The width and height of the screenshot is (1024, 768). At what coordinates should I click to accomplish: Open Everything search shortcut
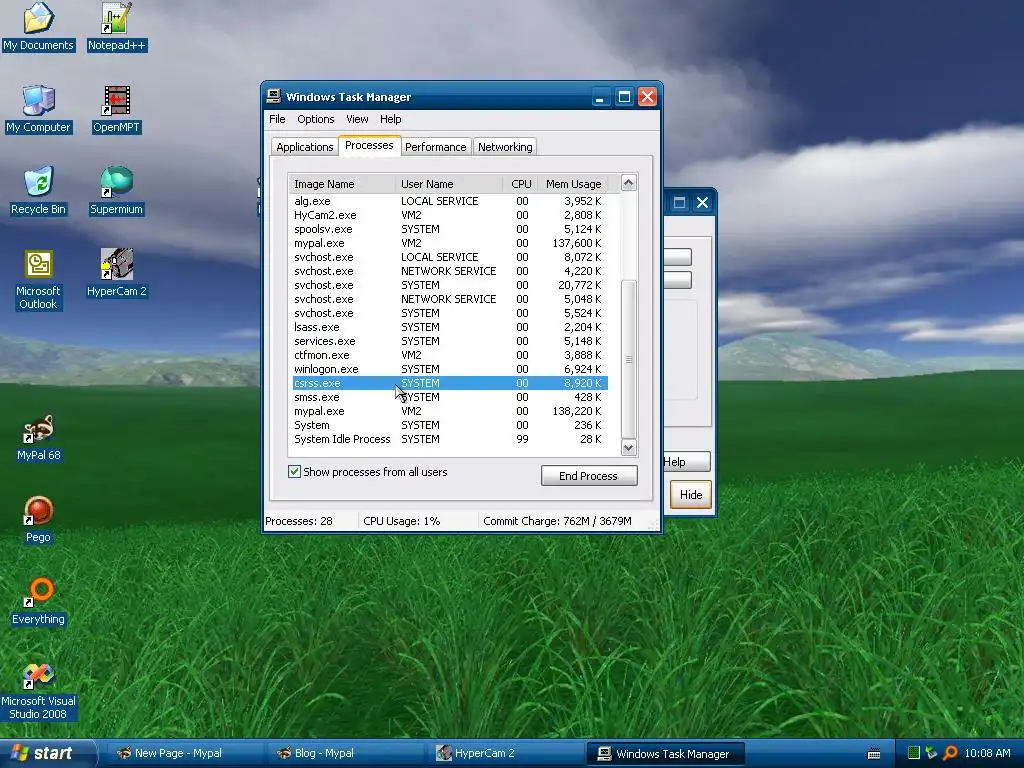(38, 601)
